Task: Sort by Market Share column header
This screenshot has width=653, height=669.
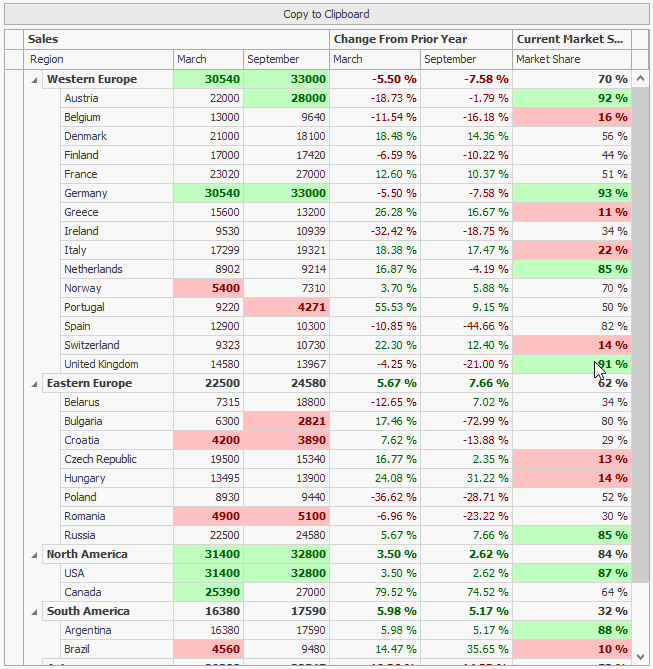Action: point(571,59)
